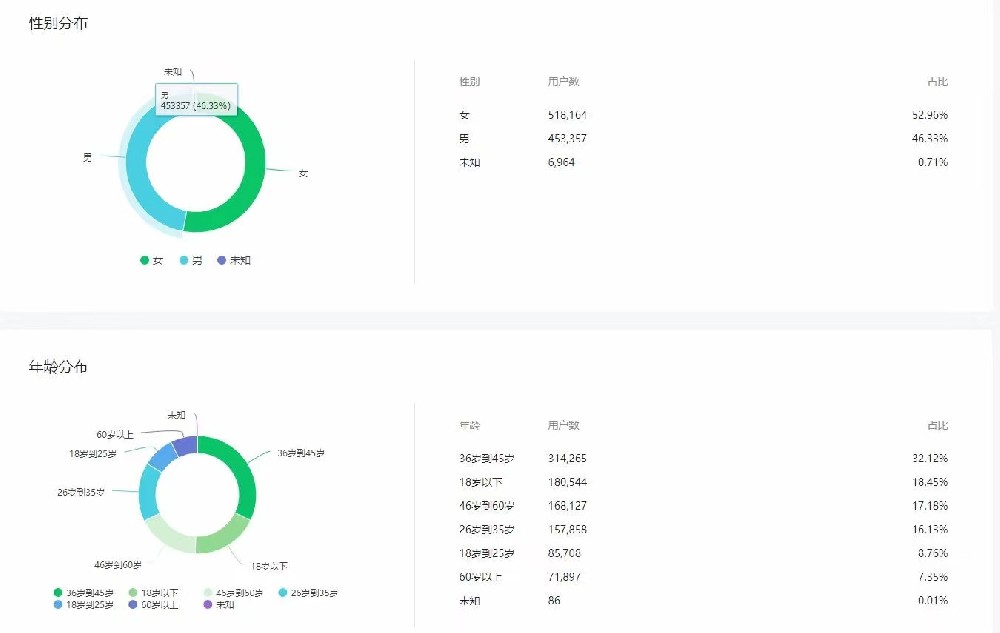This screenshot has width=1000, height=633.
Task: Select the 女 row in gender table
Action: [x=700, y=115]
